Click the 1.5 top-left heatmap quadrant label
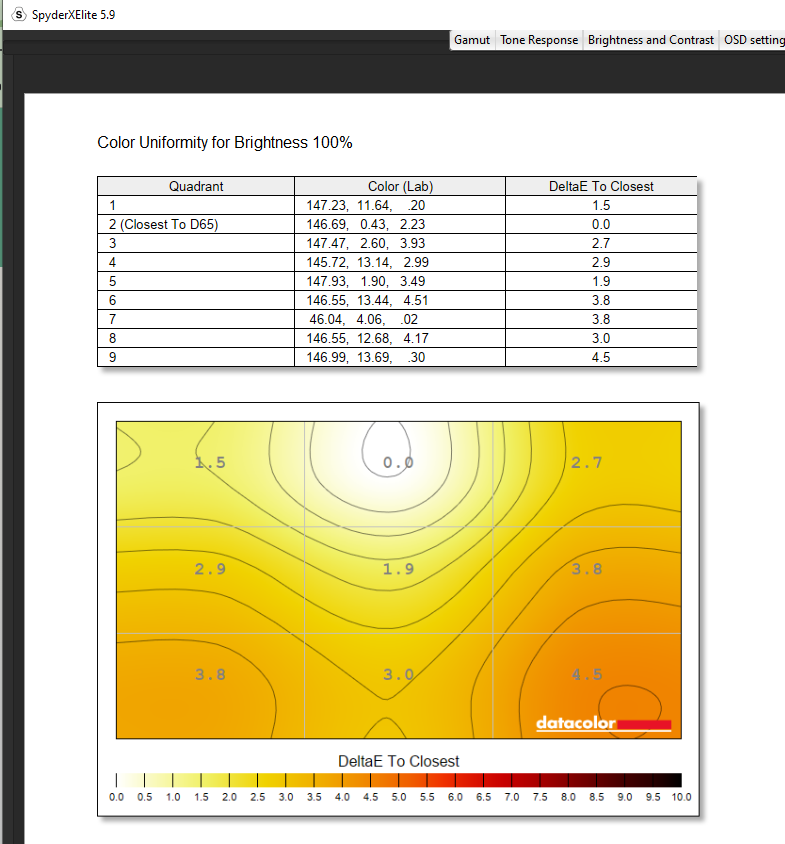Viewport: 785px width, 844px height. tap(210, 463)
